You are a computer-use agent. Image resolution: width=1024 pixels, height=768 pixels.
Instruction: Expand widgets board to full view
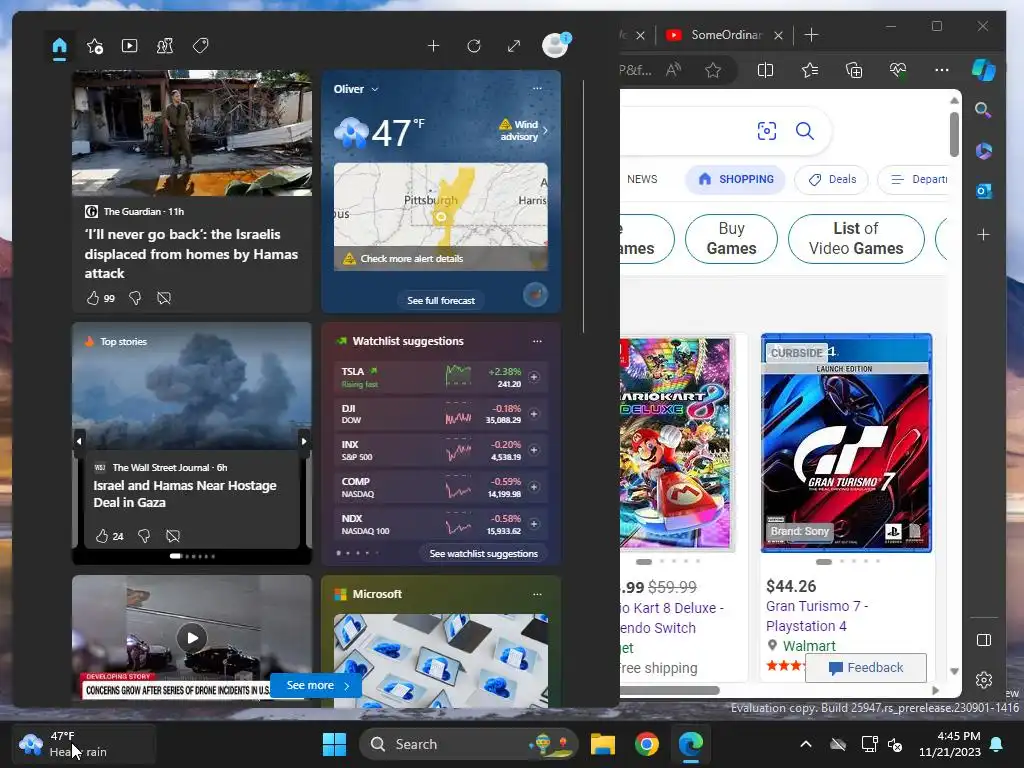tap(514, 46)
